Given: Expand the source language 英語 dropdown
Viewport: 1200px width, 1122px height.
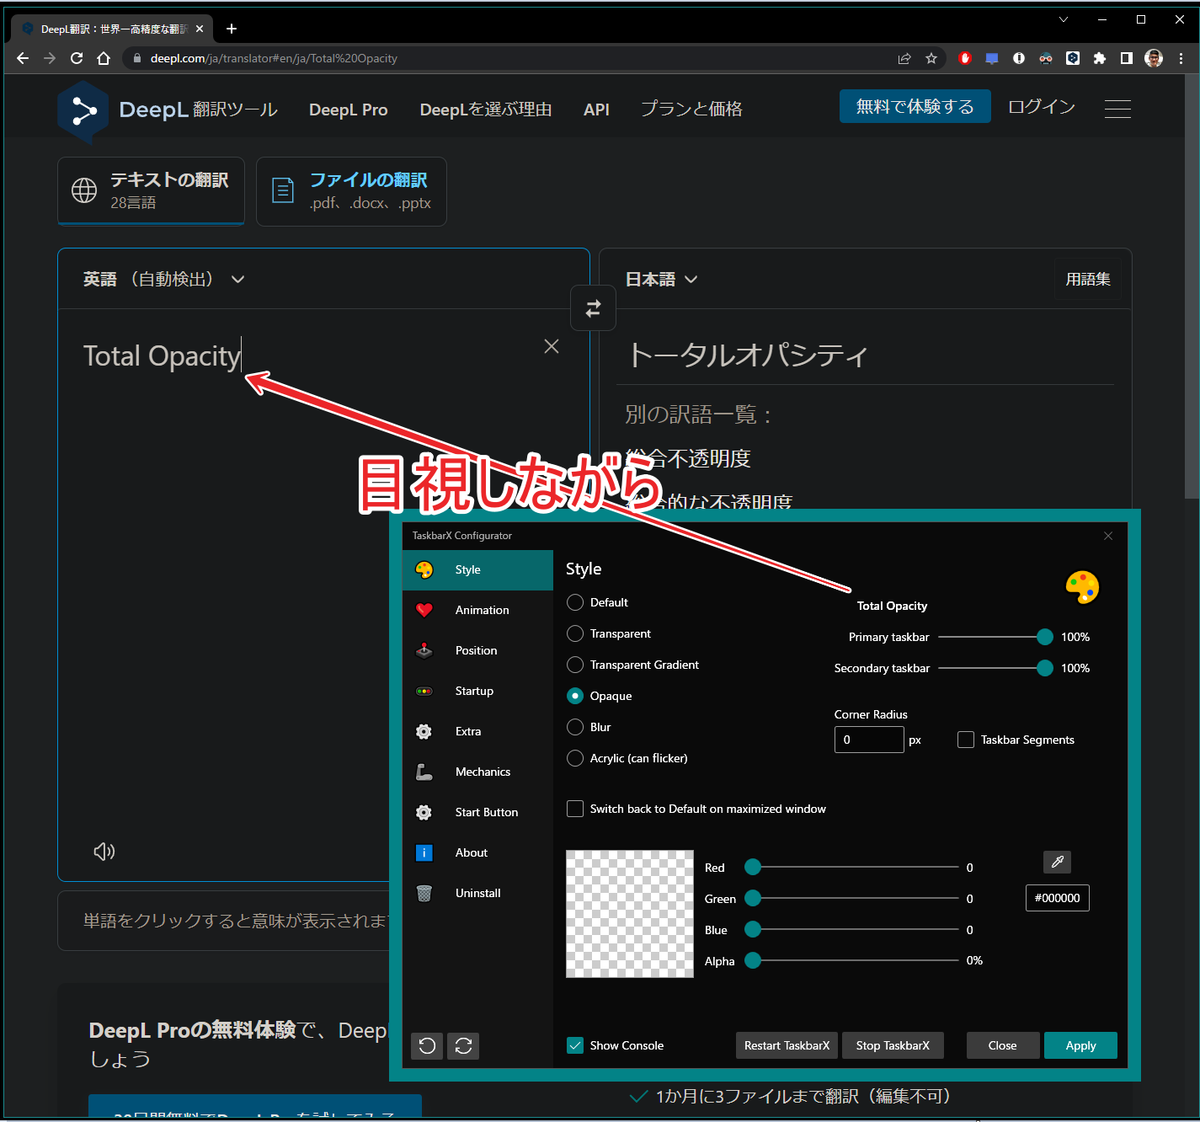Looking at the screenshot, I should [164, 279].
